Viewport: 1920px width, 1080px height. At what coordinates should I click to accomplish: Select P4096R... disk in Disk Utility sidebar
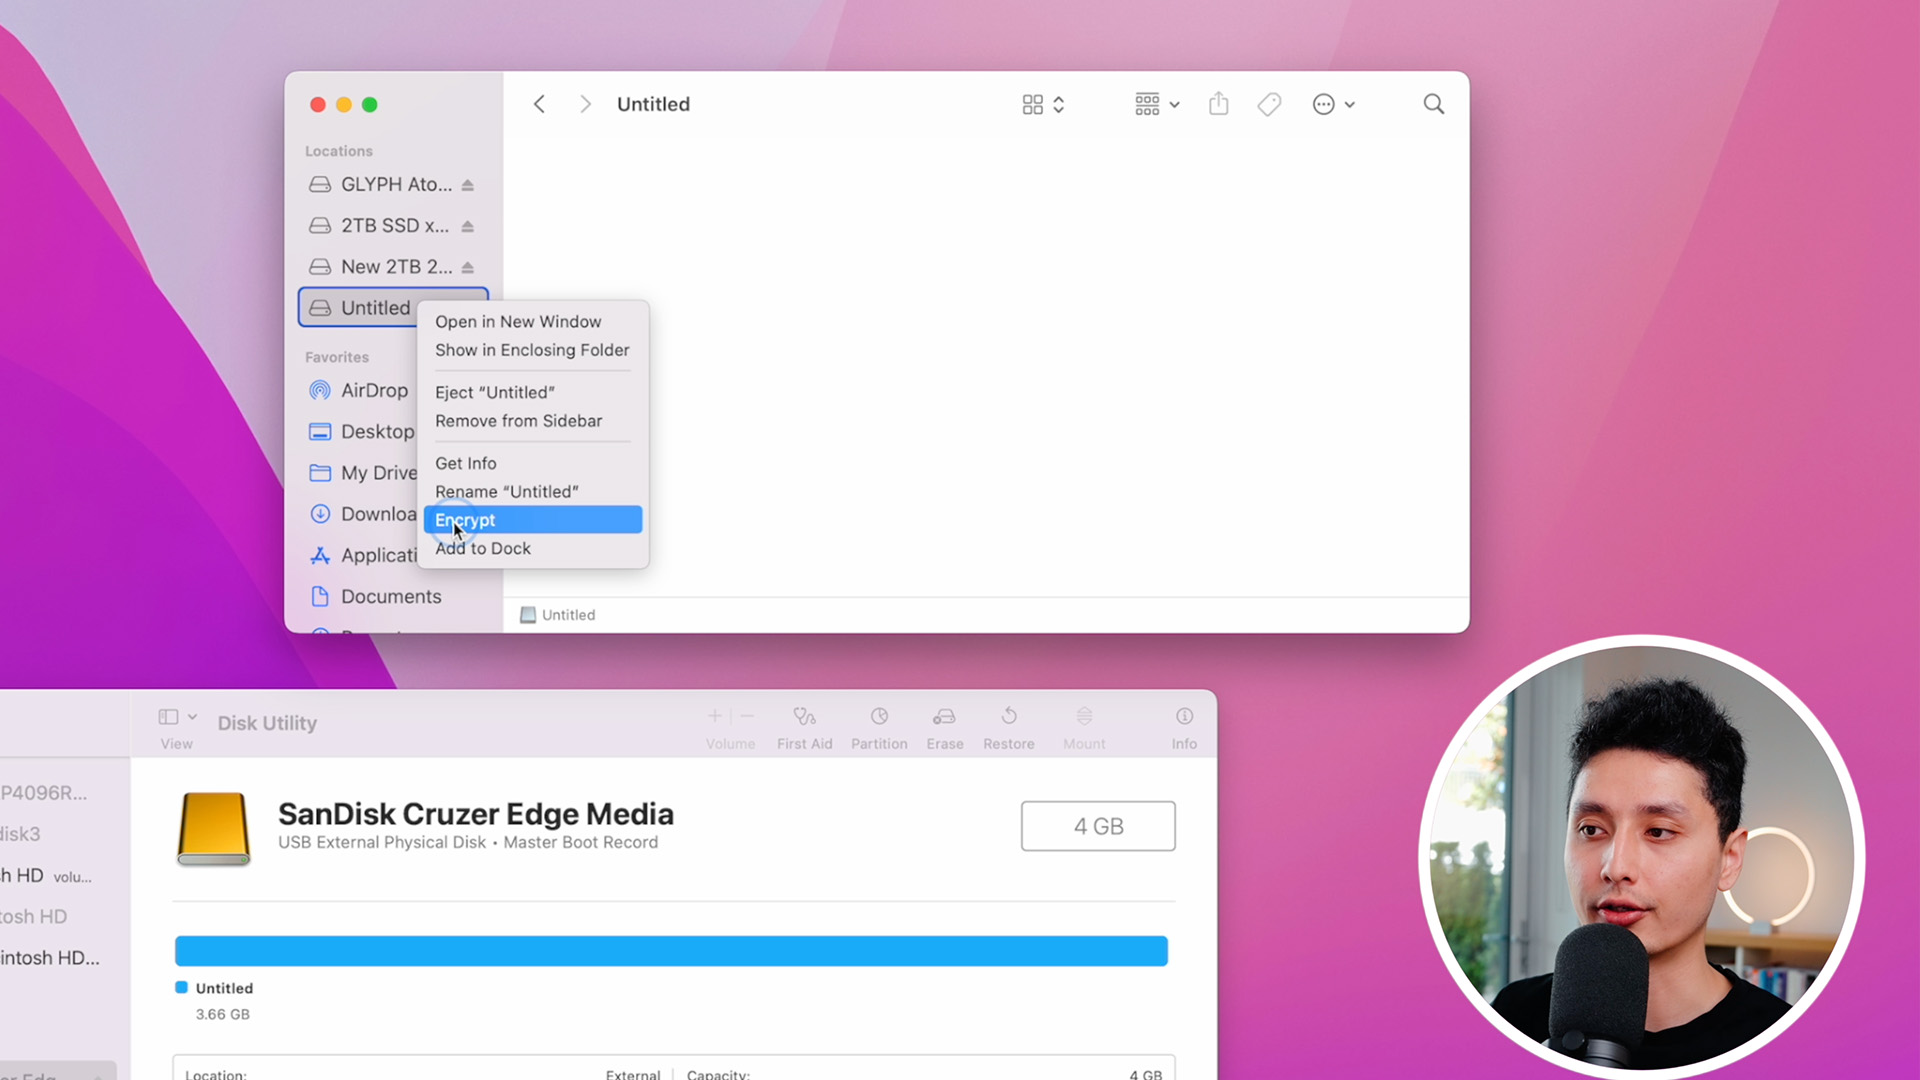(44, 793)
